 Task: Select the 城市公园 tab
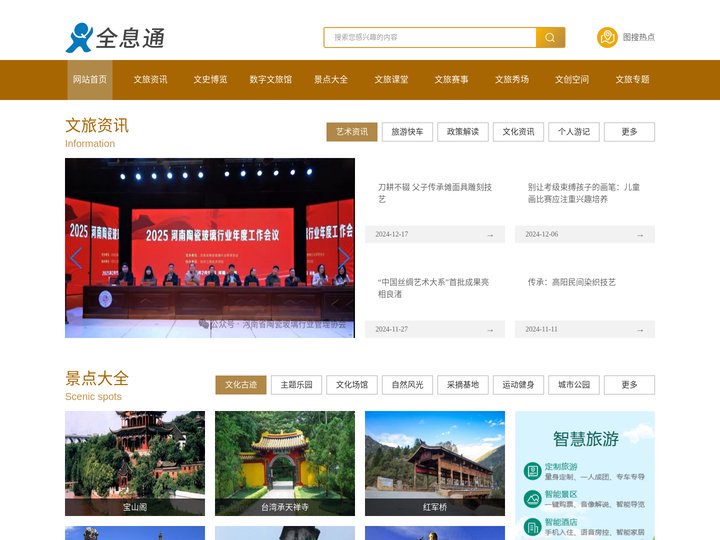coord(574,385)
